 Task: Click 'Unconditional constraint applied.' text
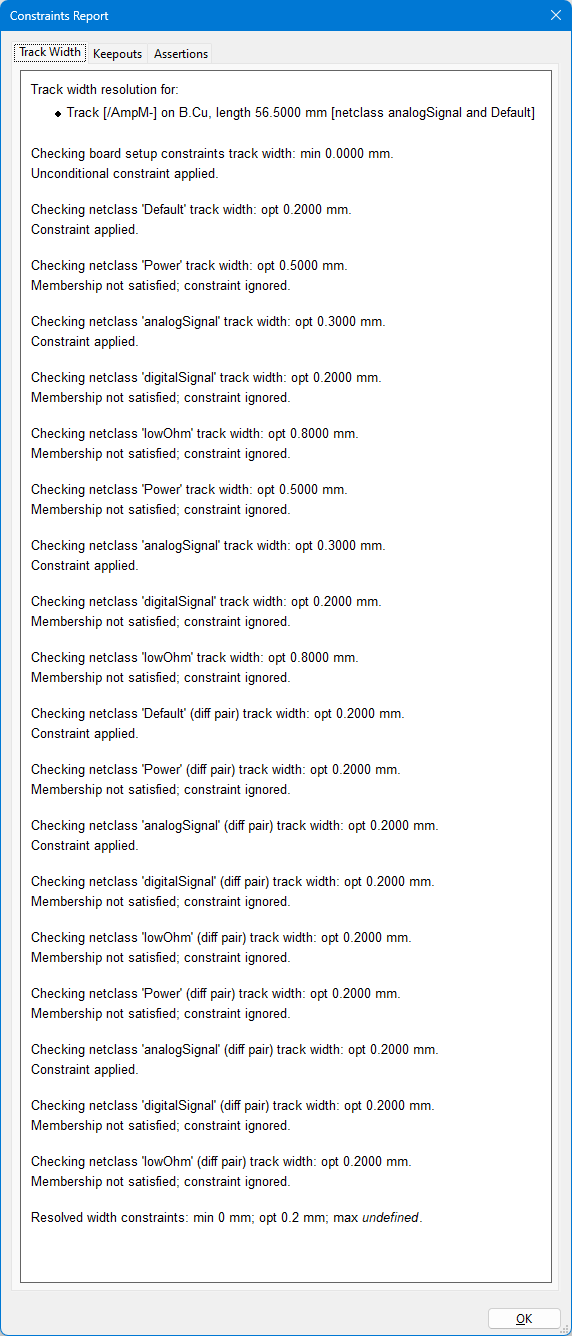tap(125, 173)
